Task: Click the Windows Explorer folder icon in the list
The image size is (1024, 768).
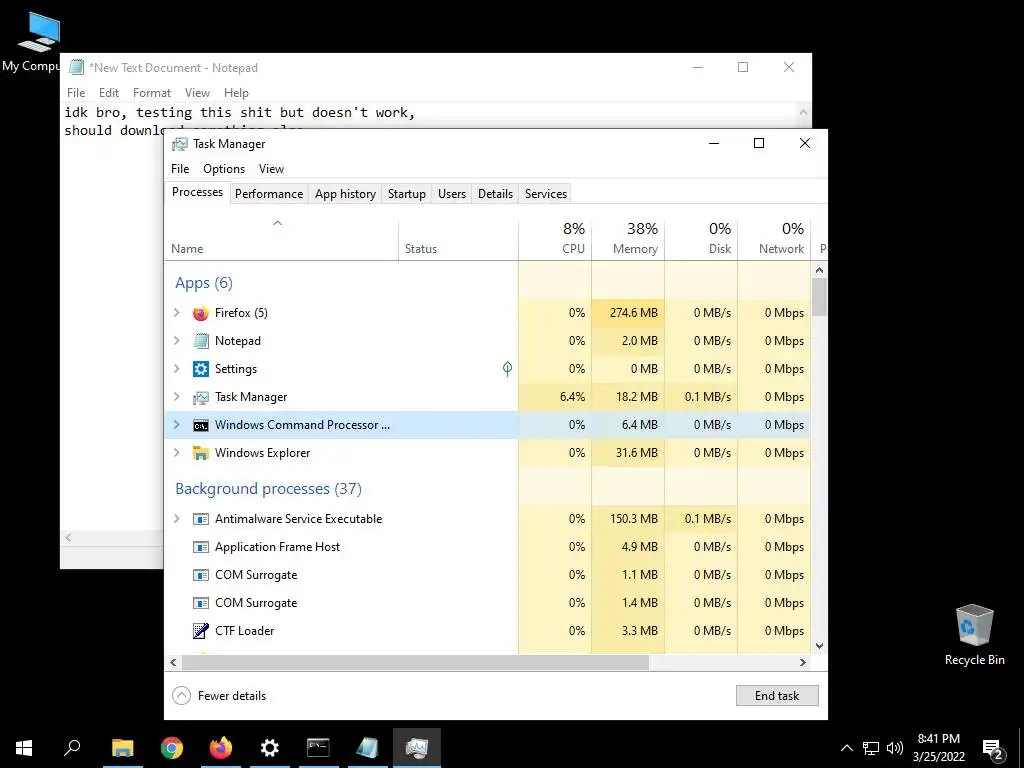Action: coord(200,453)
